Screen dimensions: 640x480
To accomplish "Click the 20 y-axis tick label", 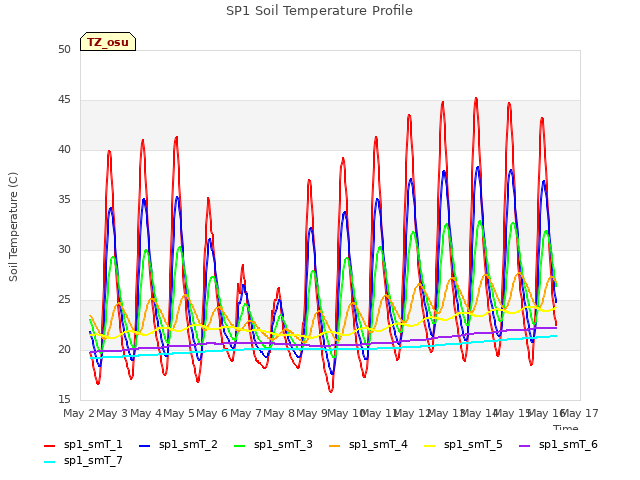I will (64, 350).
